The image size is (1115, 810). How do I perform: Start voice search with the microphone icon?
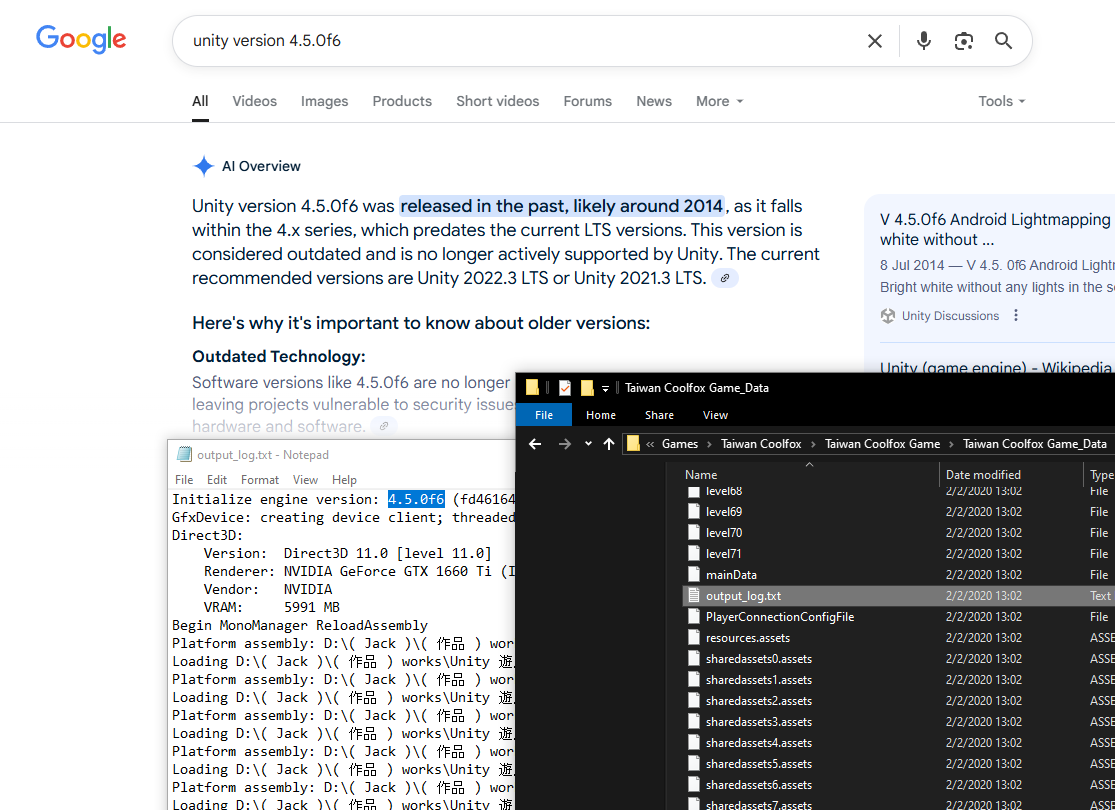924,41
